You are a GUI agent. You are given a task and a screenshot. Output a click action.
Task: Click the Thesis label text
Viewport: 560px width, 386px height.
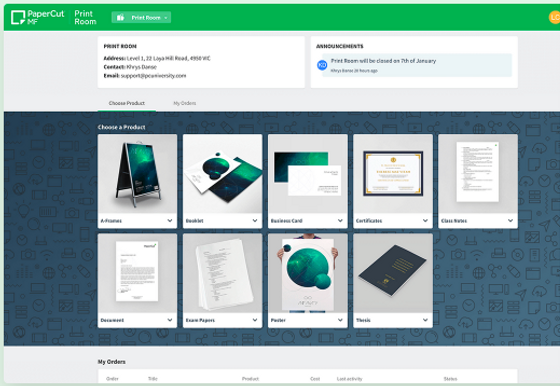pos(363,320)
